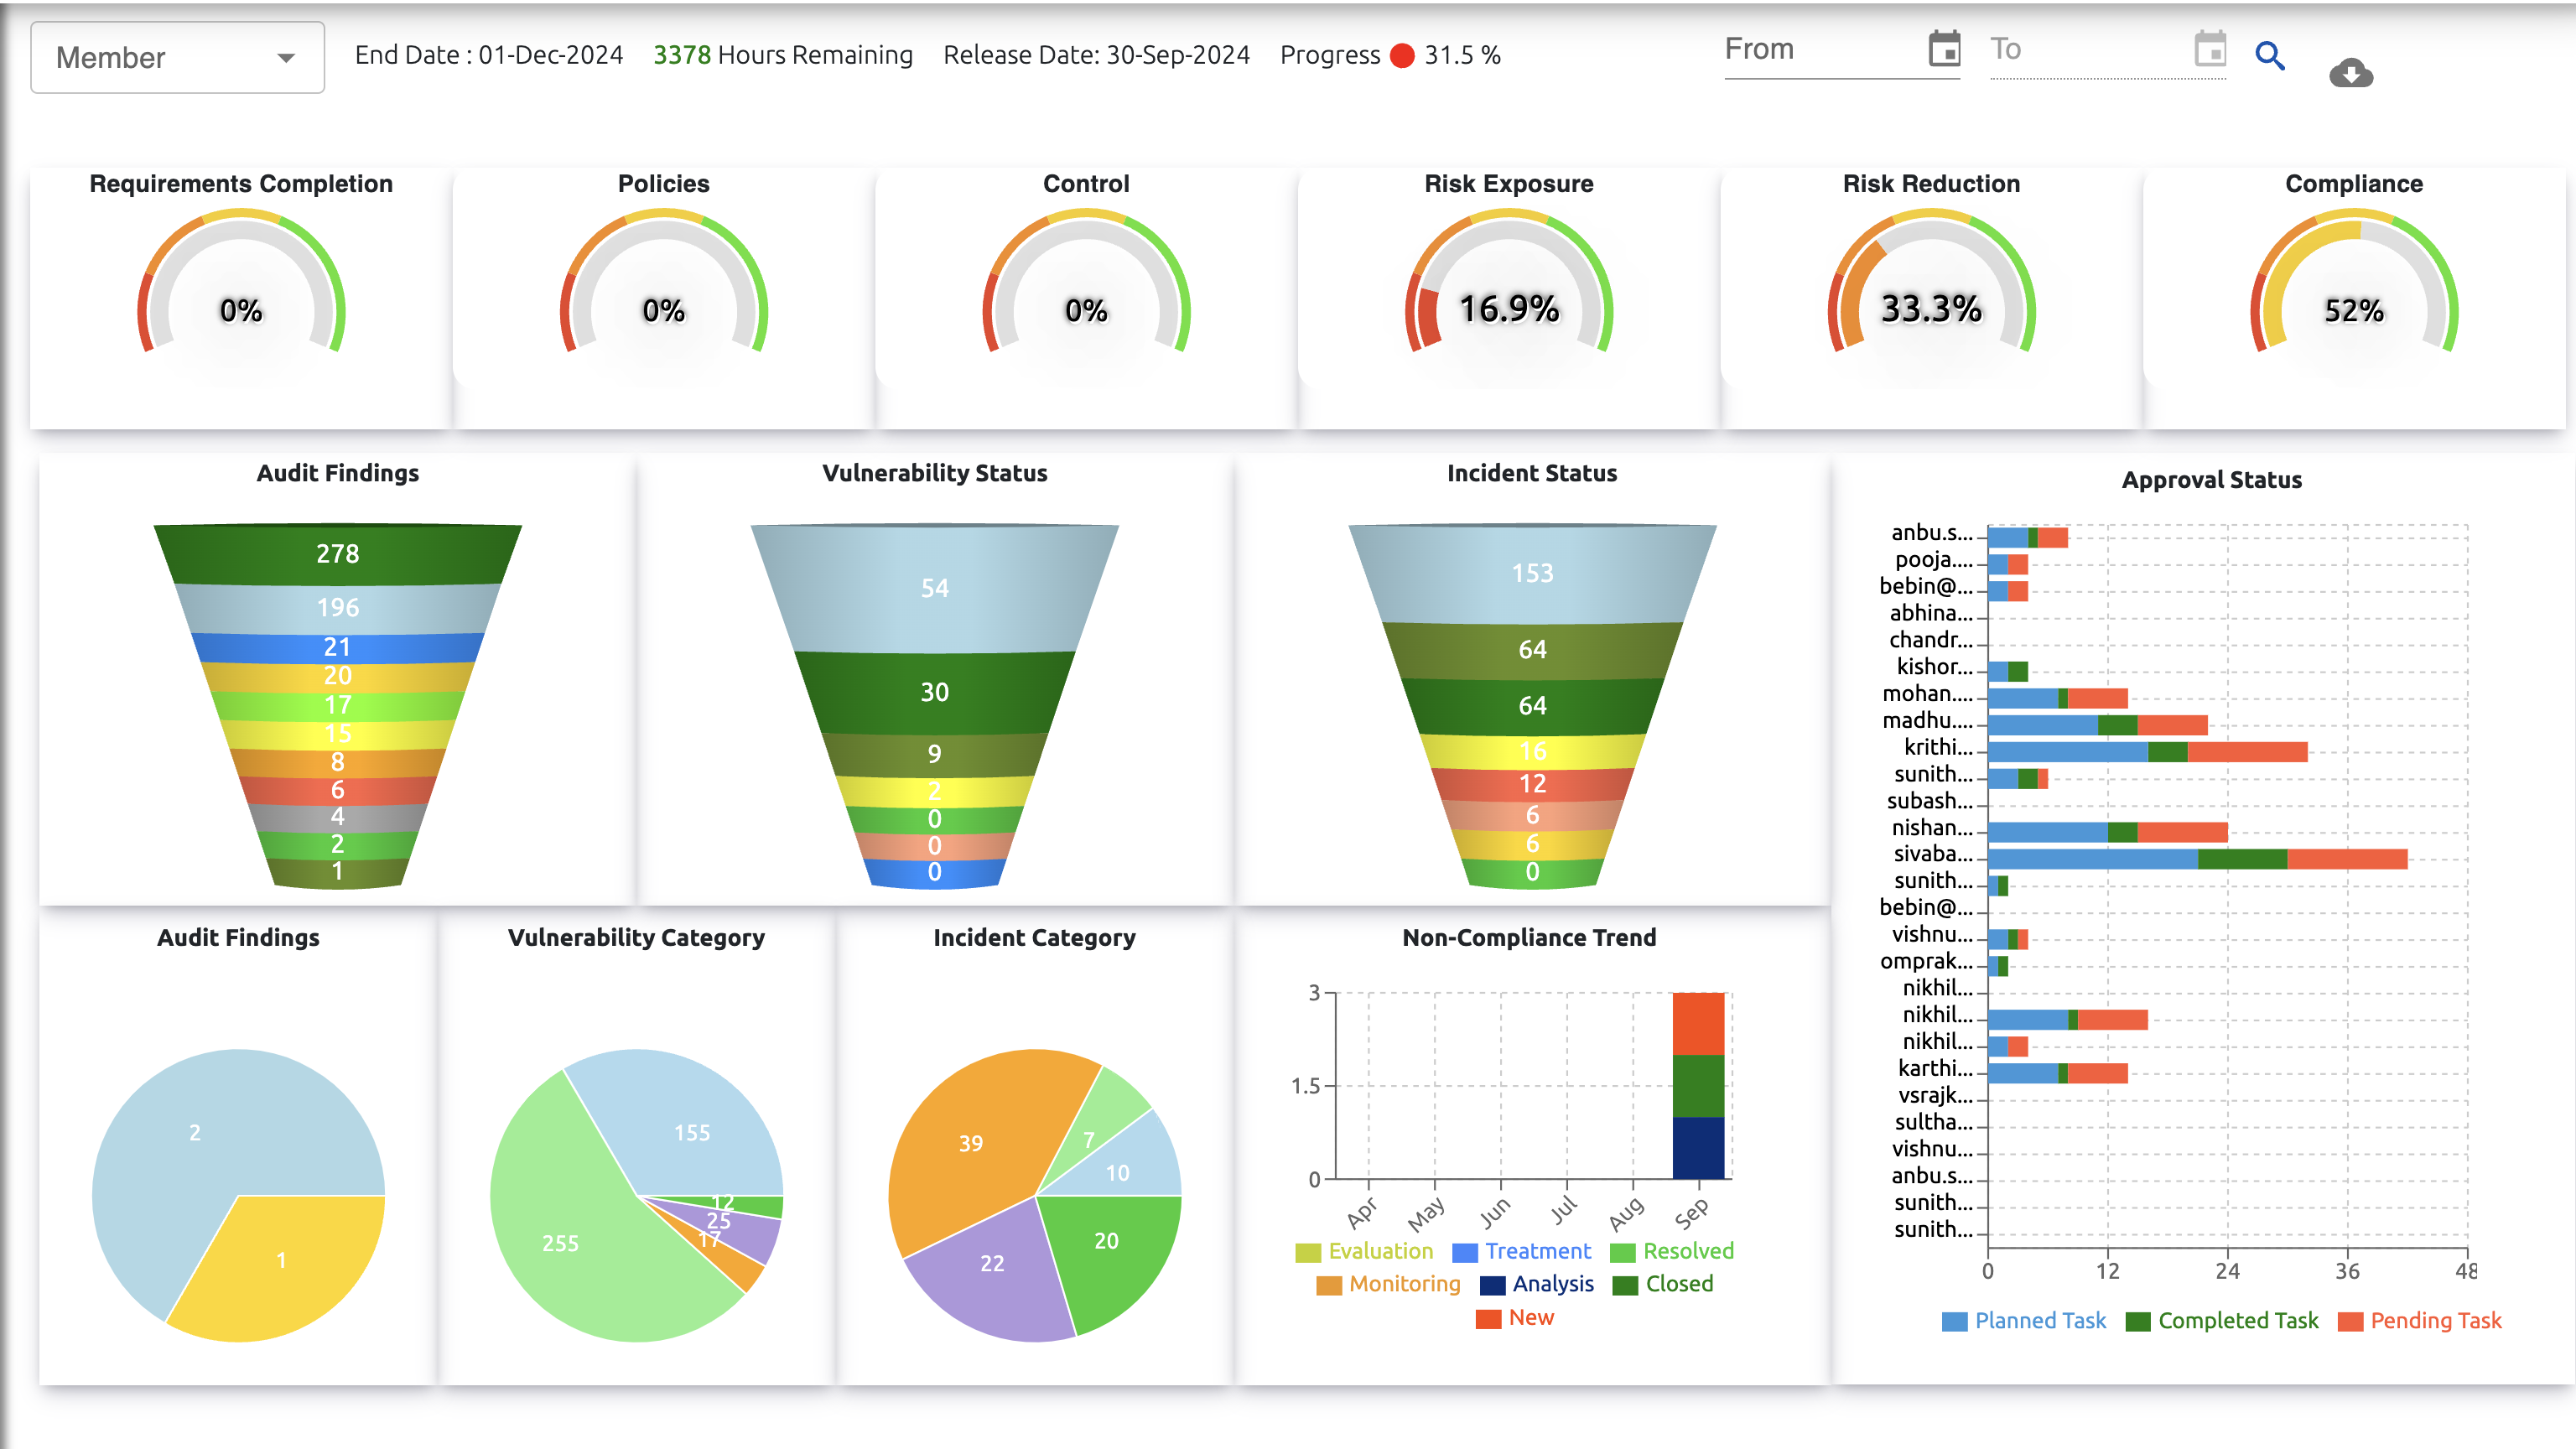The height and width of the screenshot is (1449, 2576).
Task: Open the Member dropdown
Action: tap(177, 58)
